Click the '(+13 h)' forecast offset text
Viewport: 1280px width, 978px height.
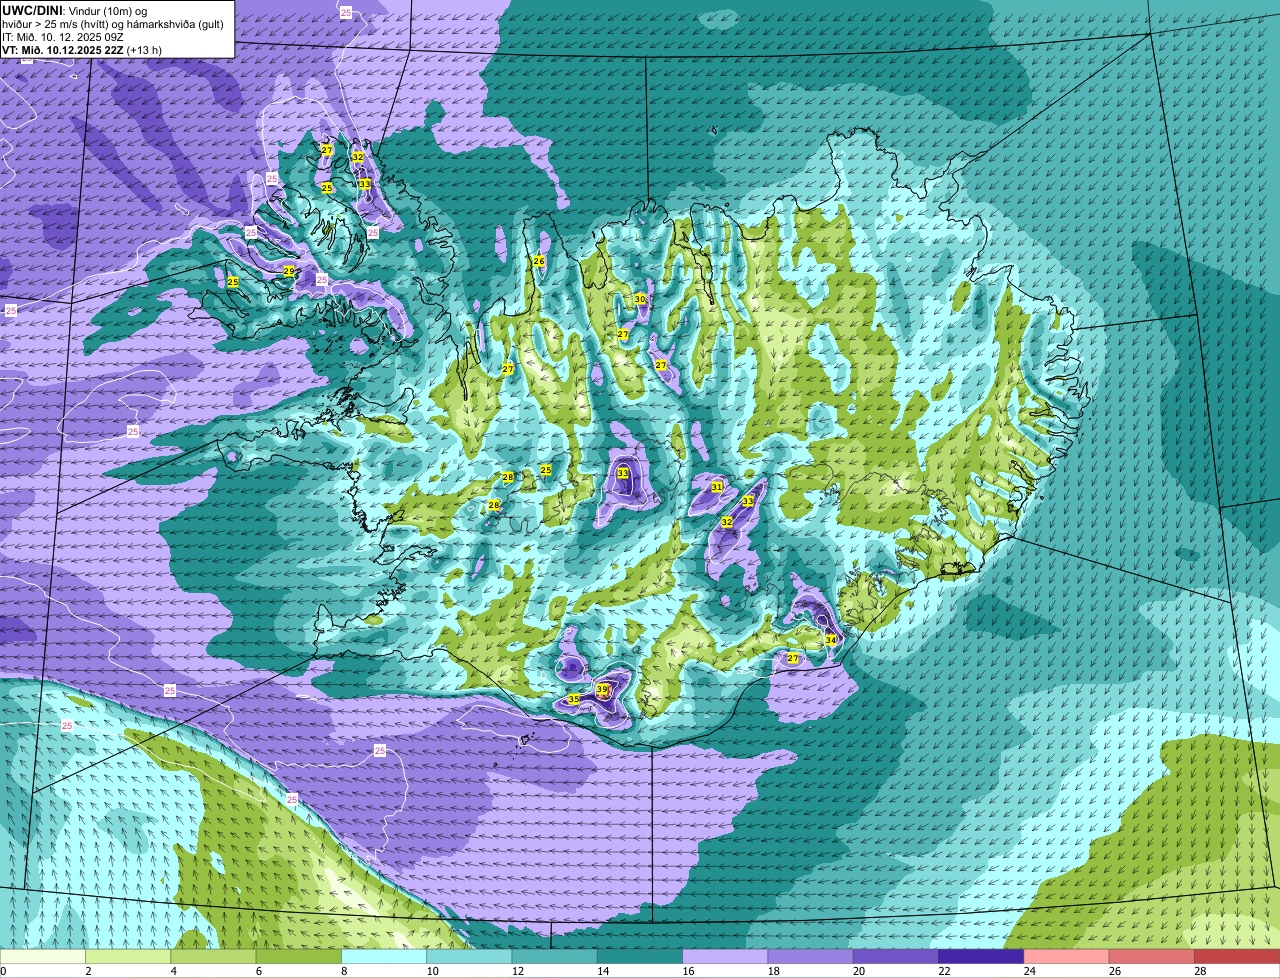(x=144, y=50)
